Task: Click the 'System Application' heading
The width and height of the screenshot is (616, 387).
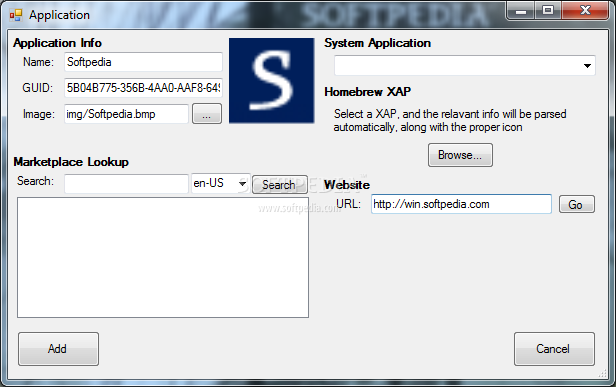Action: [x=378, y=43]
